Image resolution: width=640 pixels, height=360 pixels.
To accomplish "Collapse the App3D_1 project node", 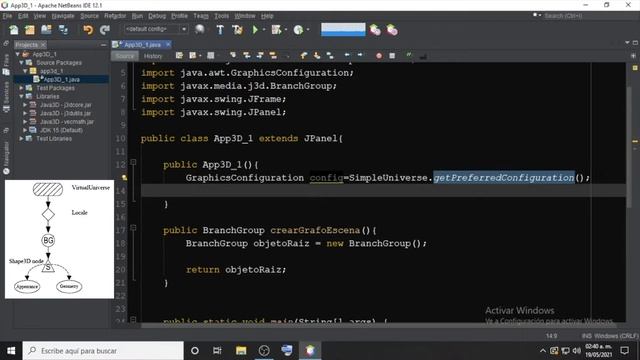I will (18, 54).
